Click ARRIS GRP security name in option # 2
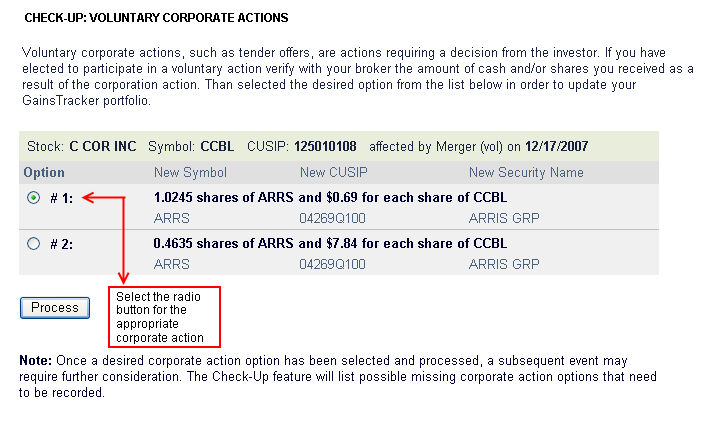Image resolution: width=723 pixels, height=430 pixels. pyautogui.click(x=504, y=264)
